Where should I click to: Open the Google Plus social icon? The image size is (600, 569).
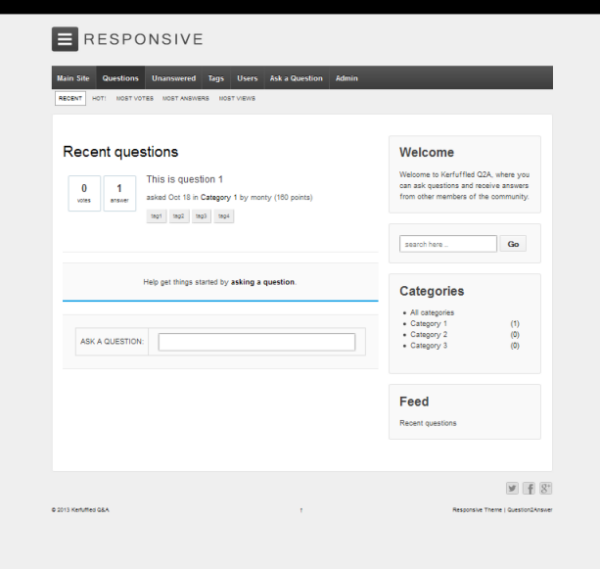(x=546, y=488)
